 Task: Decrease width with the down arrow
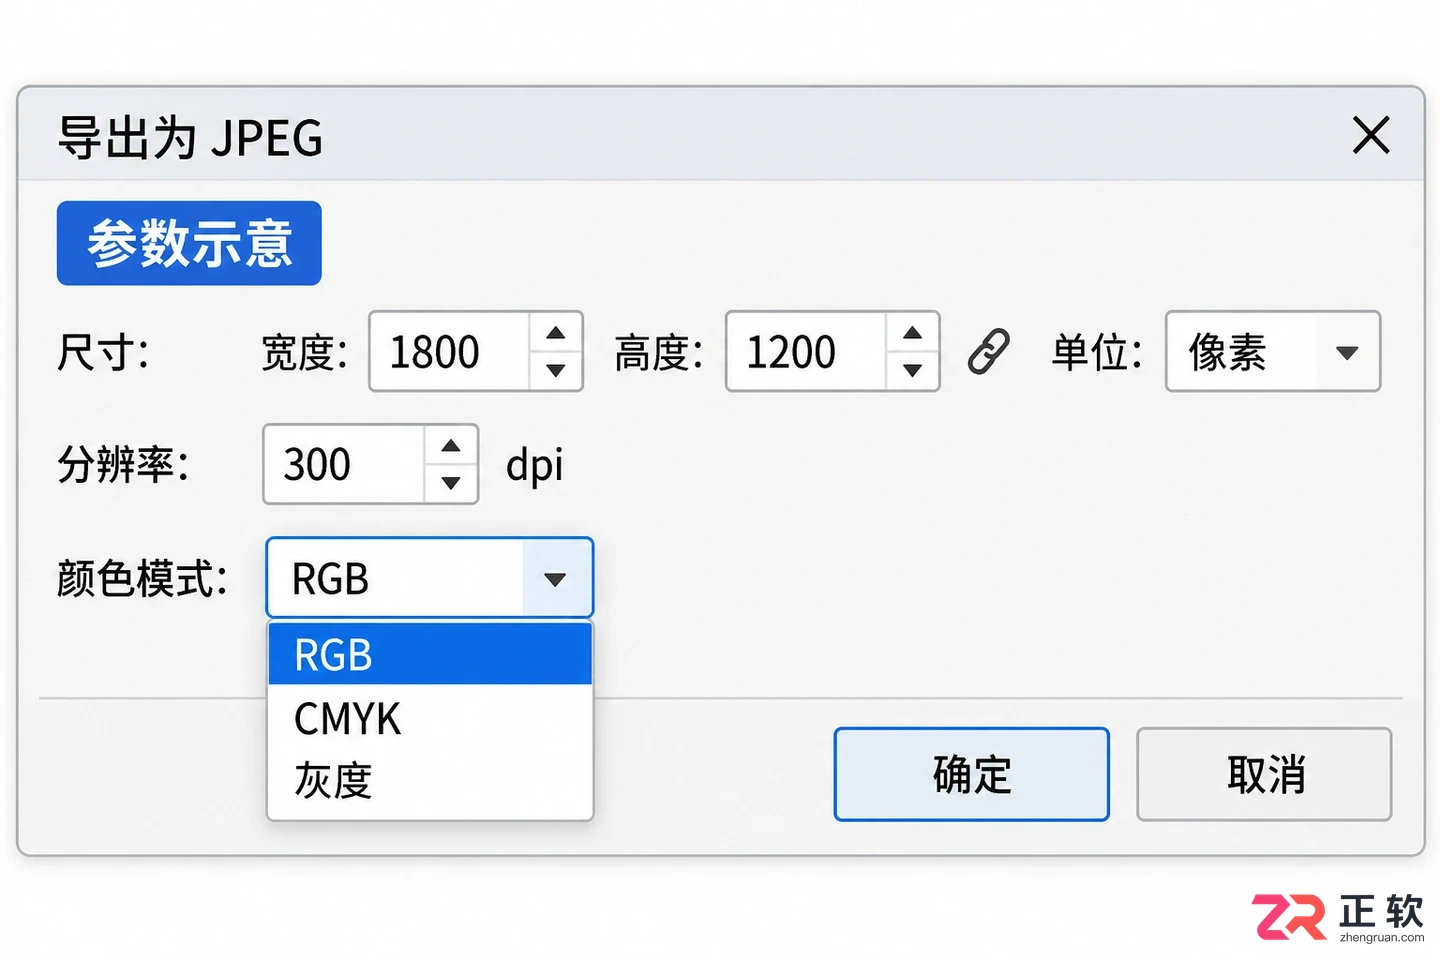[556, 370]
